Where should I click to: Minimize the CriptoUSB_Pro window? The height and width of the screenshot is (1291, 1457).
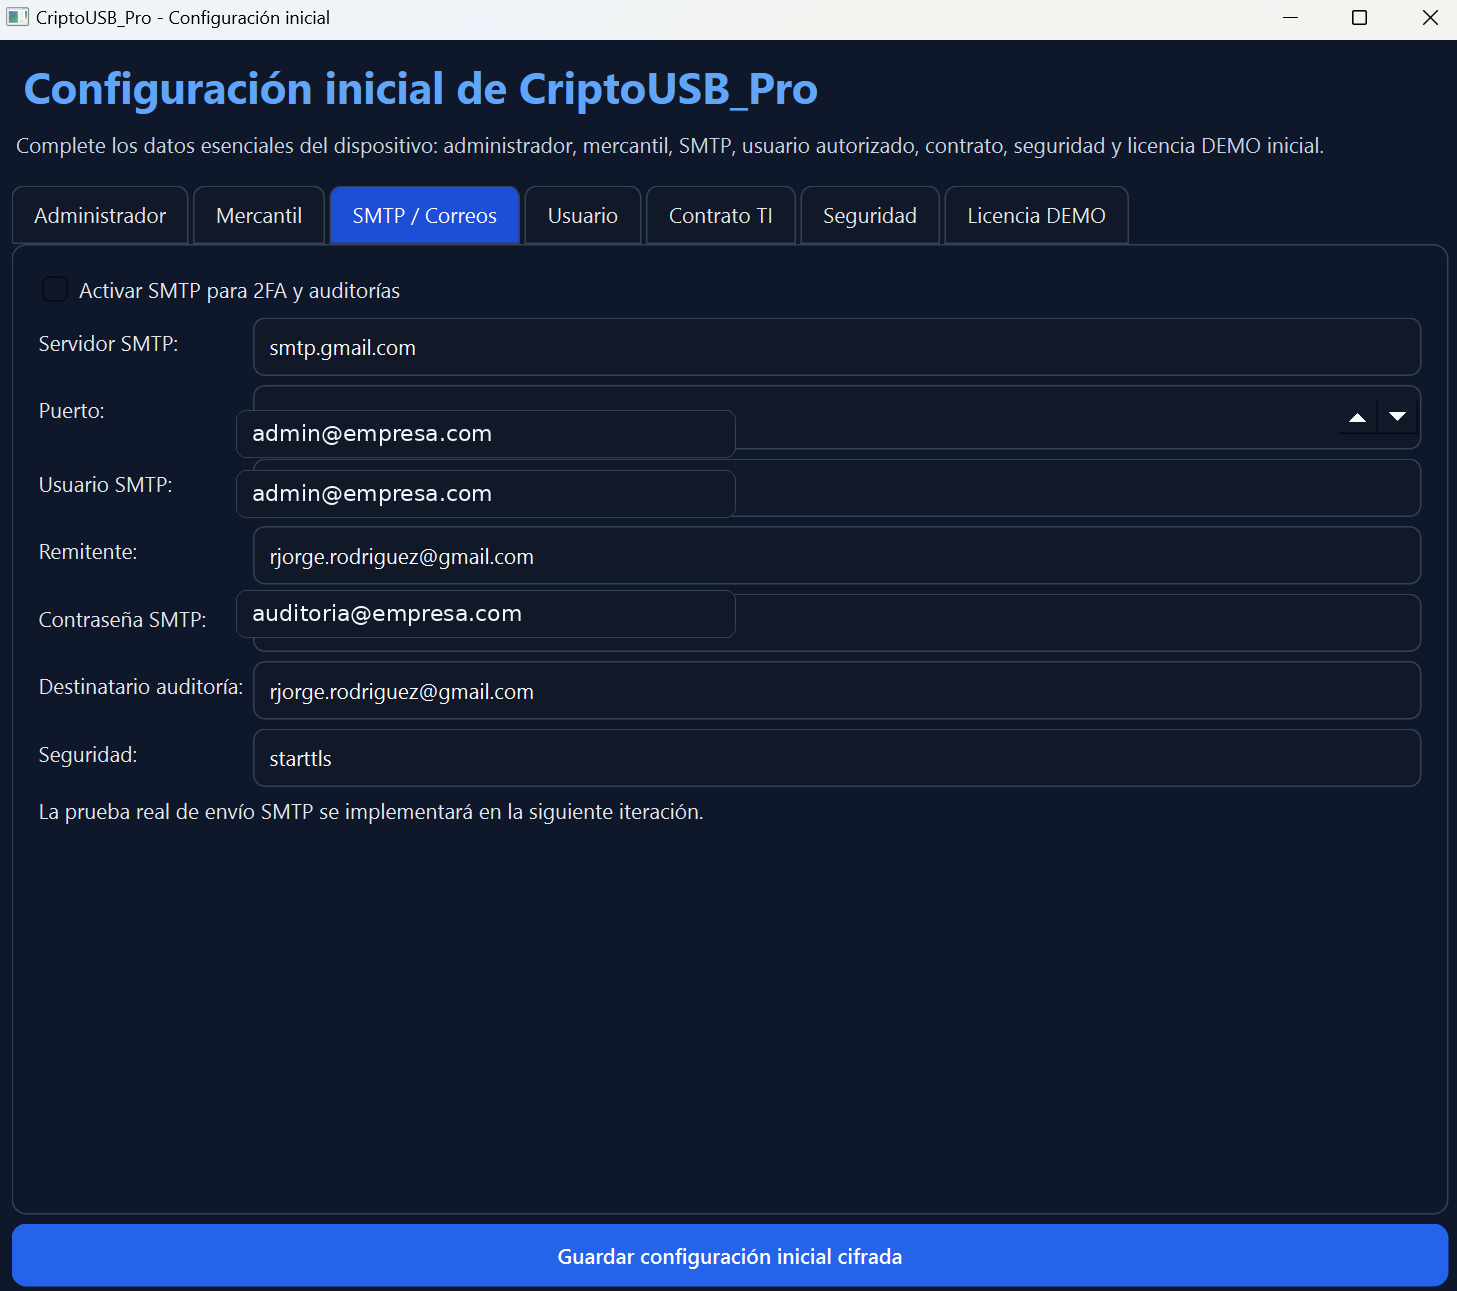click(1290, 18)
